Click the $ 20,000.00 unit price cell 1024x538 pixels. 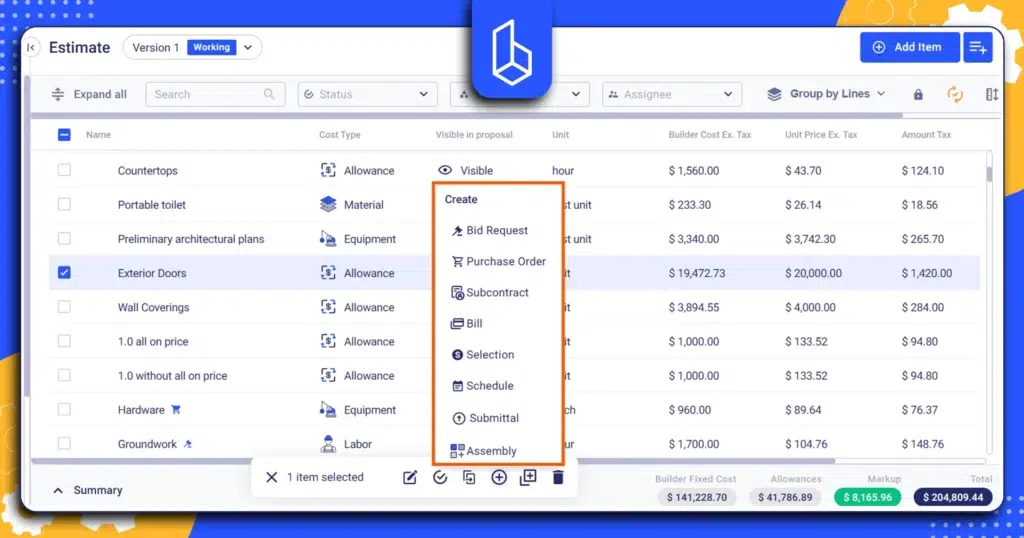coord(813,273)
